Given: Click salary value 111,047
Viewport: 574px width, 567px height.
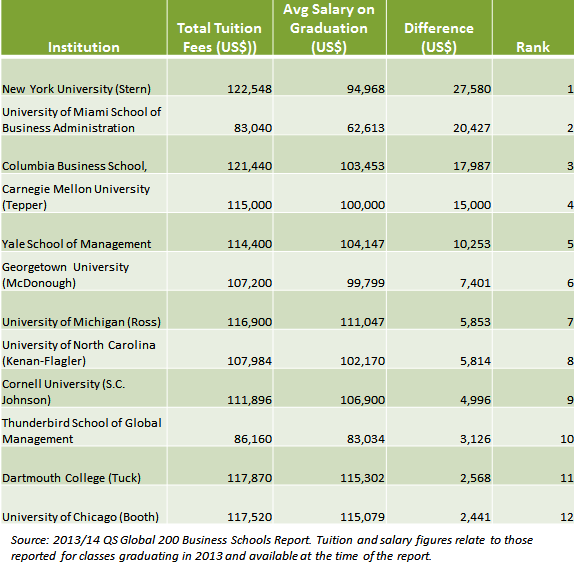Looking at the screenshot, I should pos(362,322).
